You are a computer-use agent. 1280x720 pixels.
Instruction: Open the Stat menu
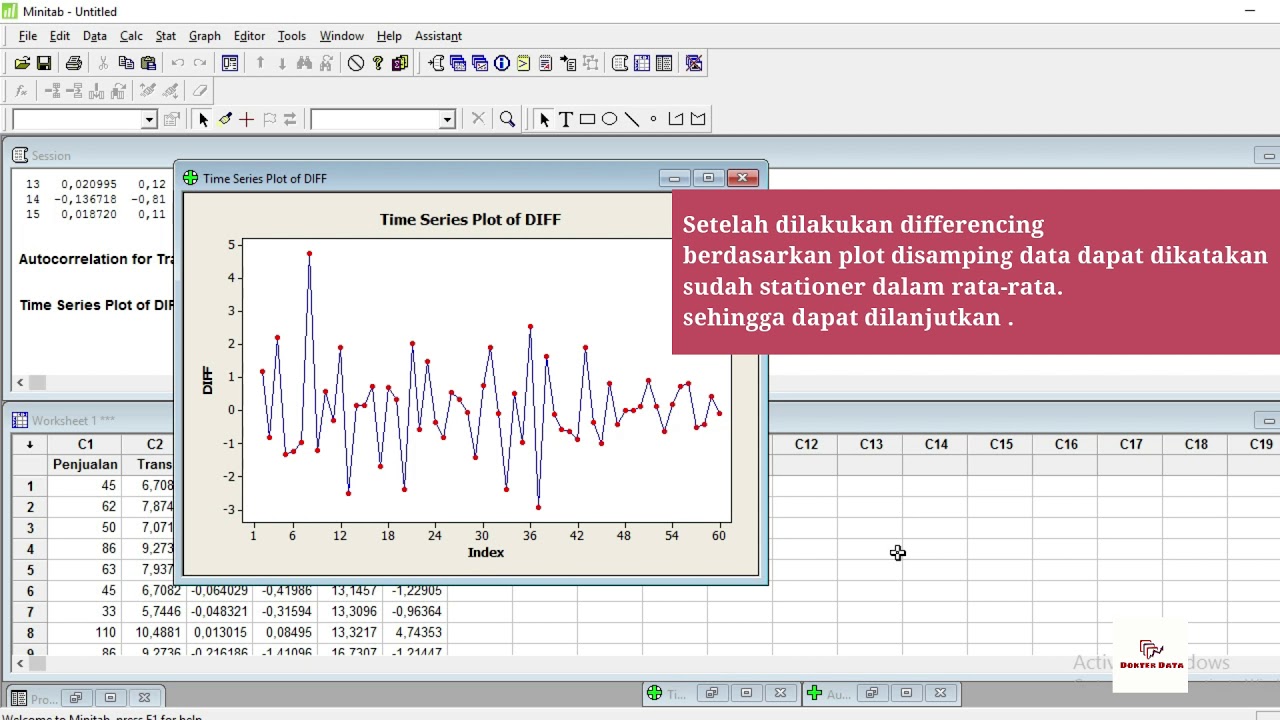click(x=166, y=36)
